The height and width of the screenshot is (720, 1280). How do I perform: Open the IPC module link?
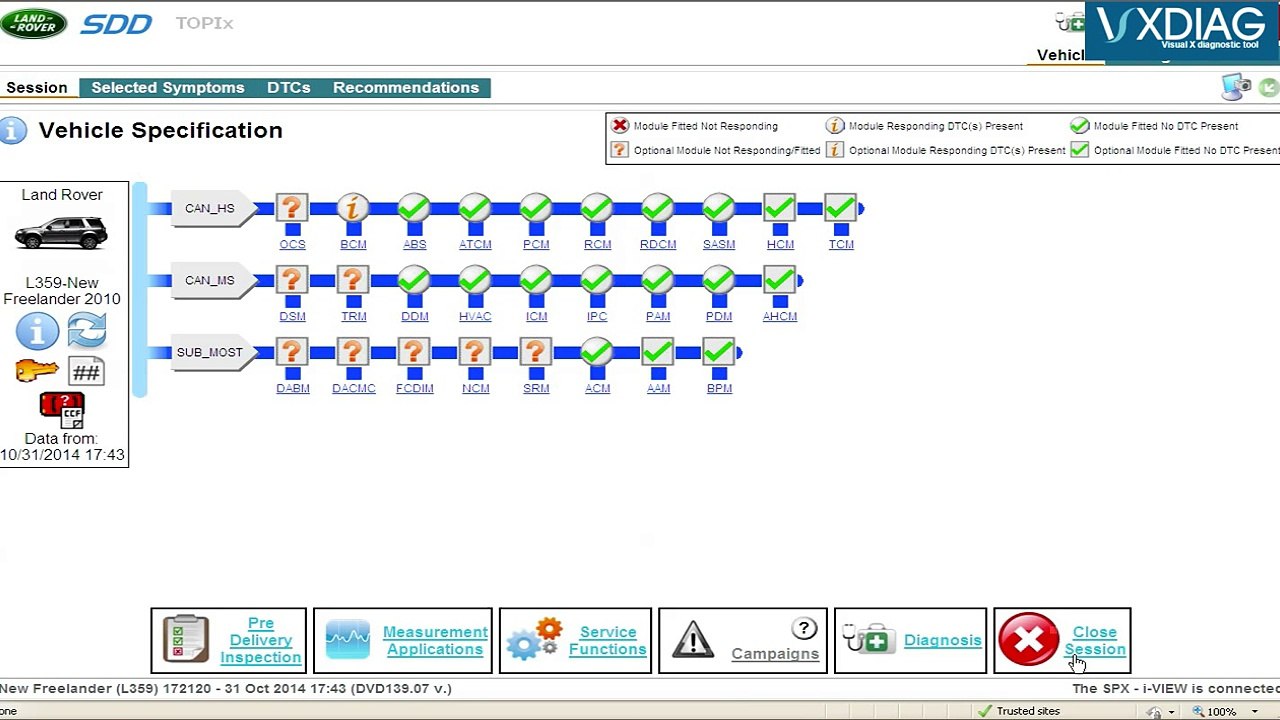click(597, 316)
